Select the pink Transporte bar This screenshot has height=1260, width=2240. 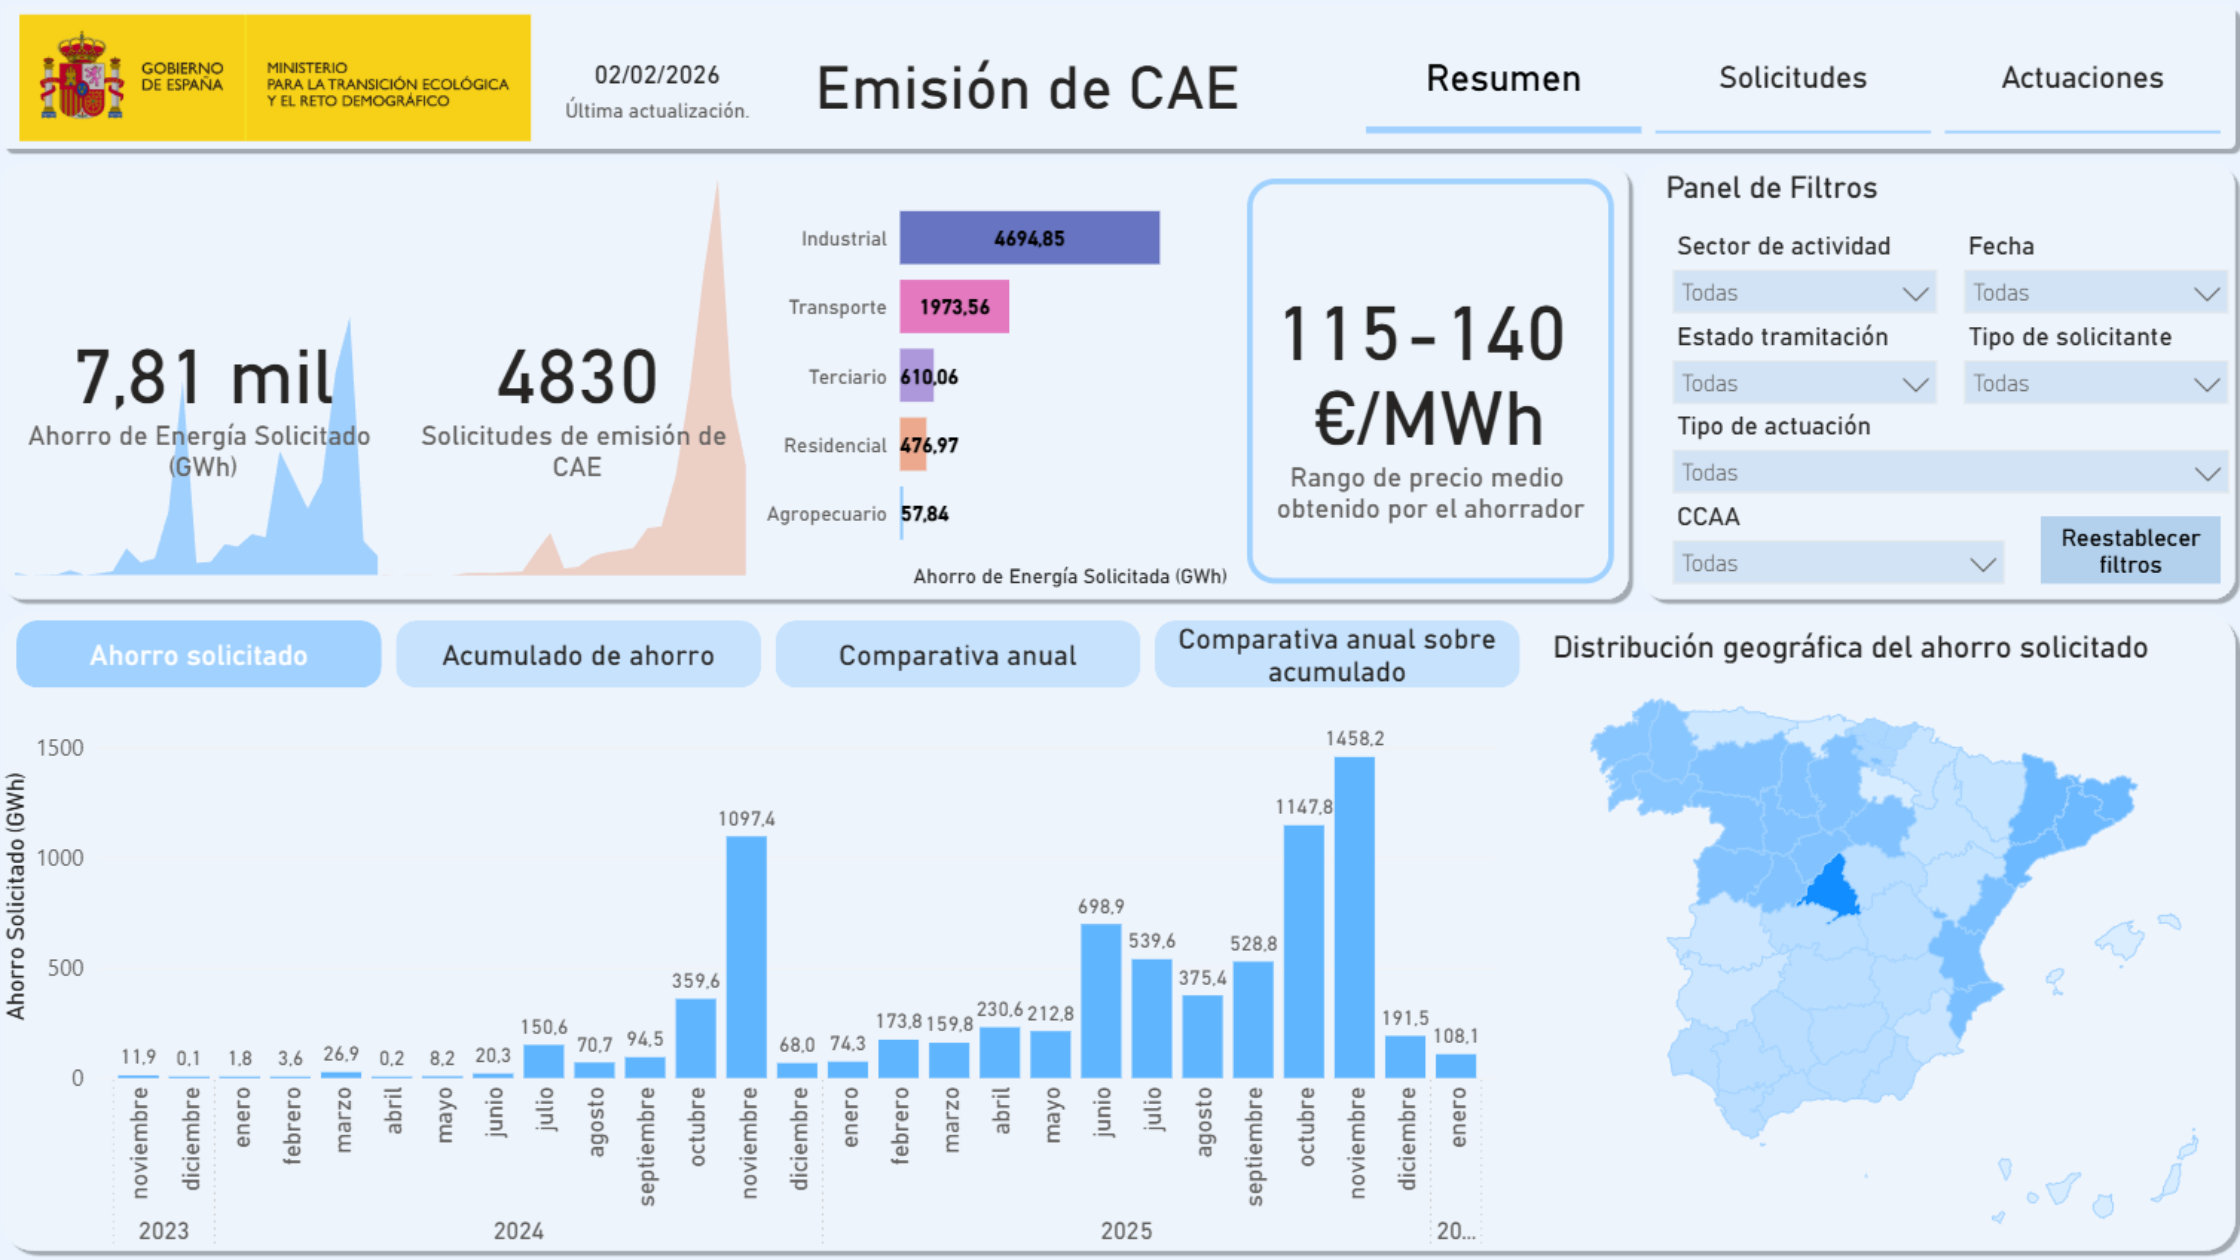(953, 307)
